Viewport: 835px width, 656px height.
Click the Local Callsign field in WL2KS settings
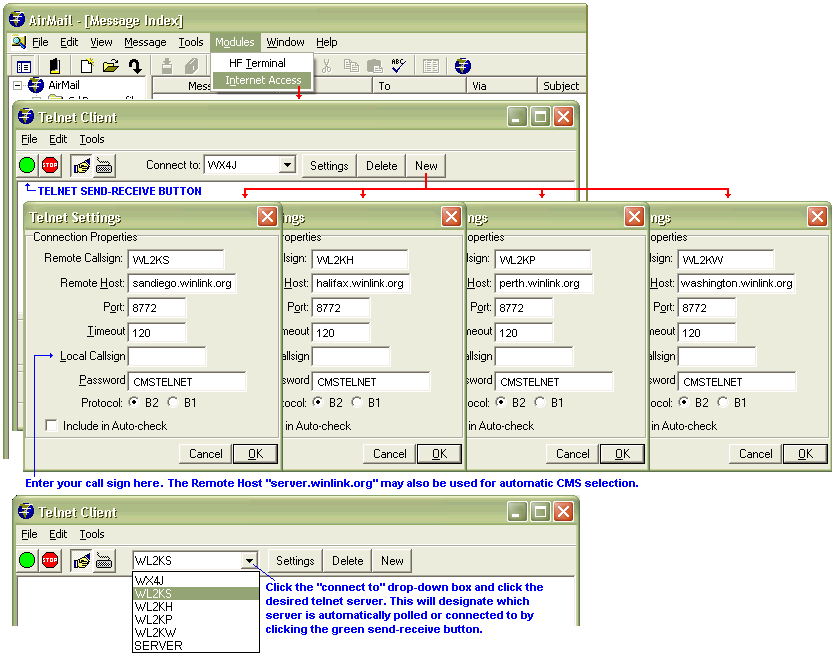(x=167, y=357)
